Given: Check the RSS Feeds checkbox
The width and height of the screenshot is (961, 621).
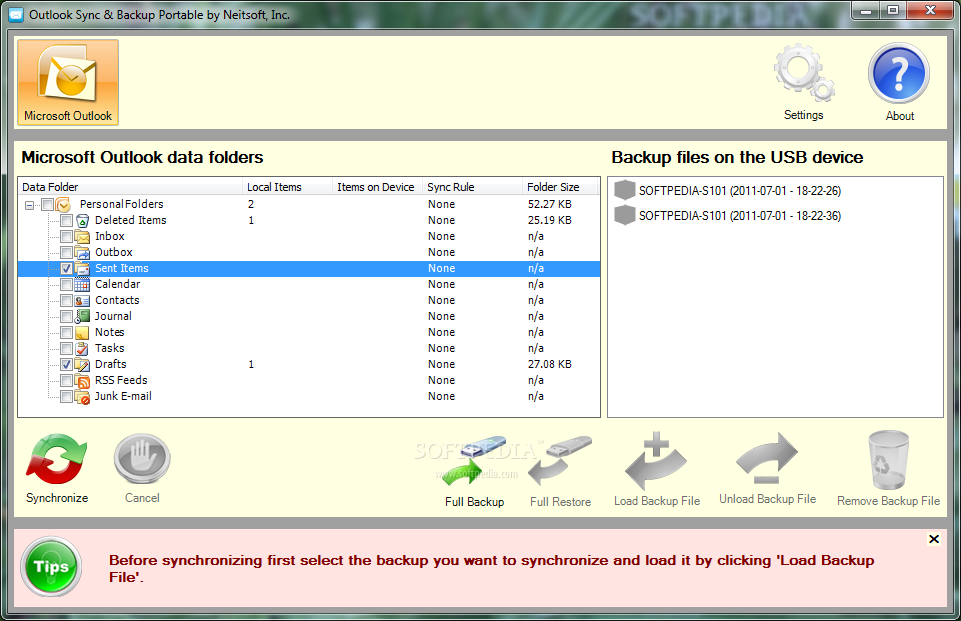Looking at the screenshot, I should 66,381.
